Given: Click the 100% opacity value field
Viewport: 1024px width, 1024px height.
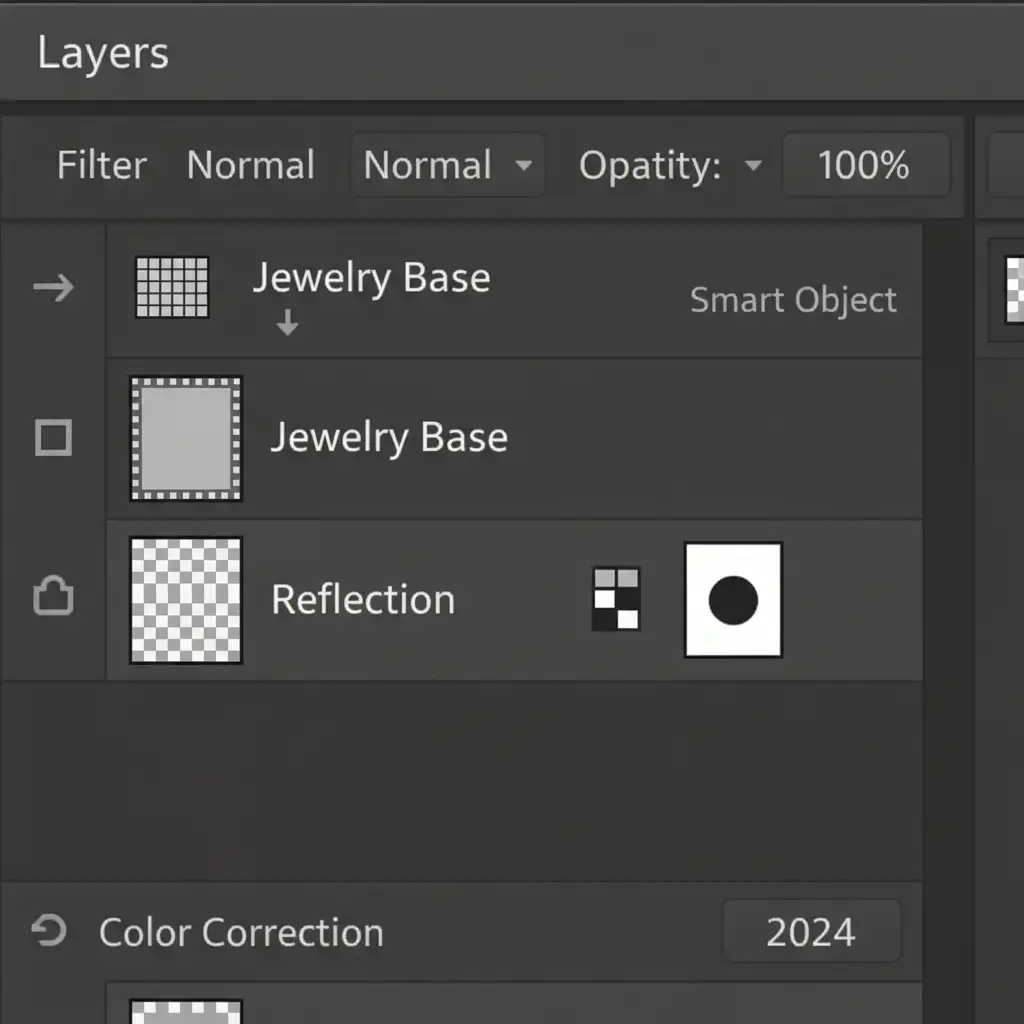Looking at the screenshot, I should pyautogui.click(x=864, y=165).
